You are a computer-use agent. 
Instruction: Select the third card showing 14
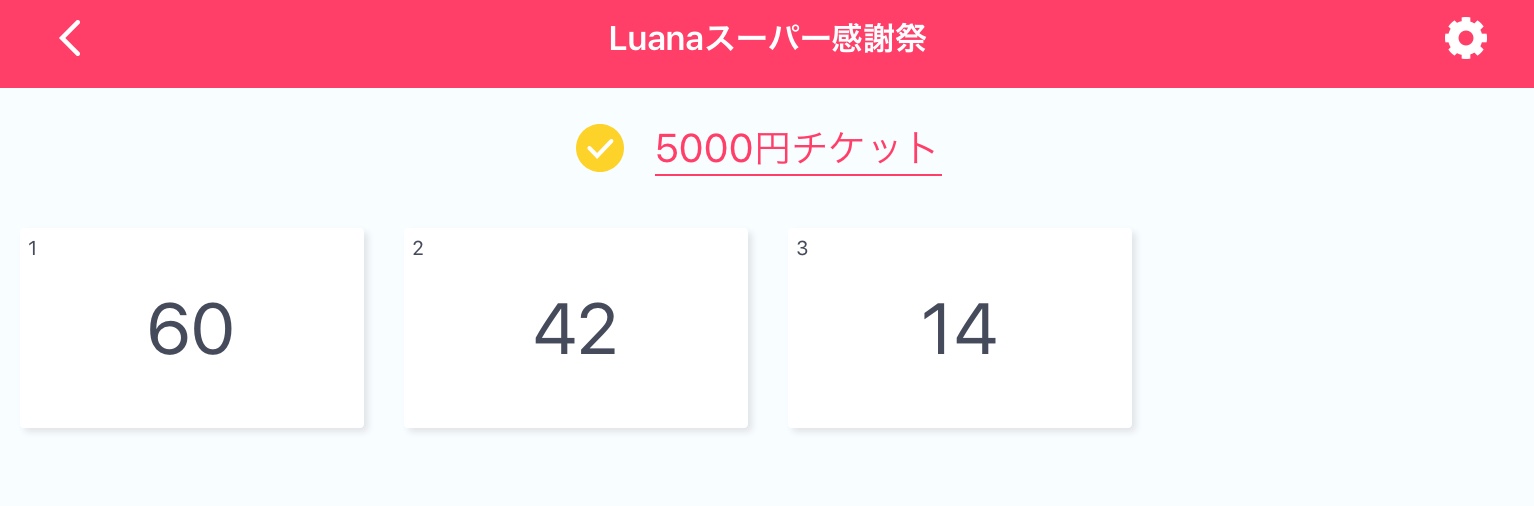point(960,328)
